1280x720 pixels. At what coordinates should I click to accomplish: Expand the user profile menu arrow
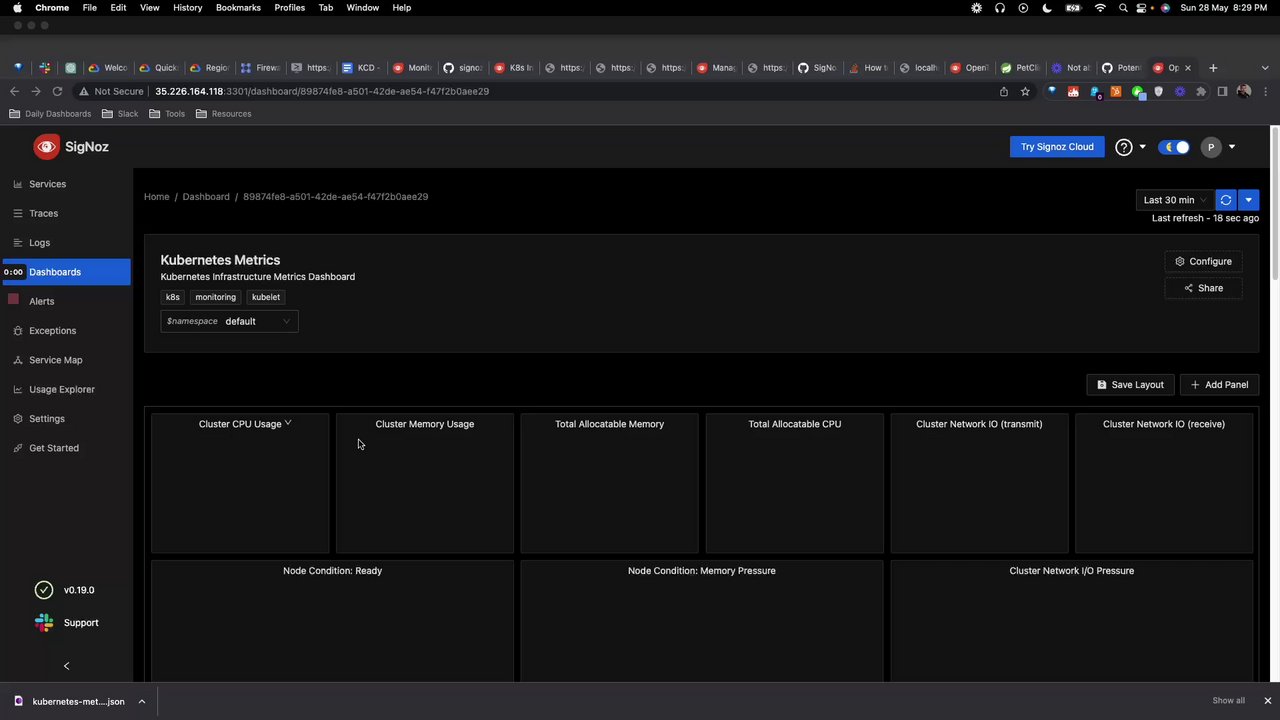tap(1231, 147)
